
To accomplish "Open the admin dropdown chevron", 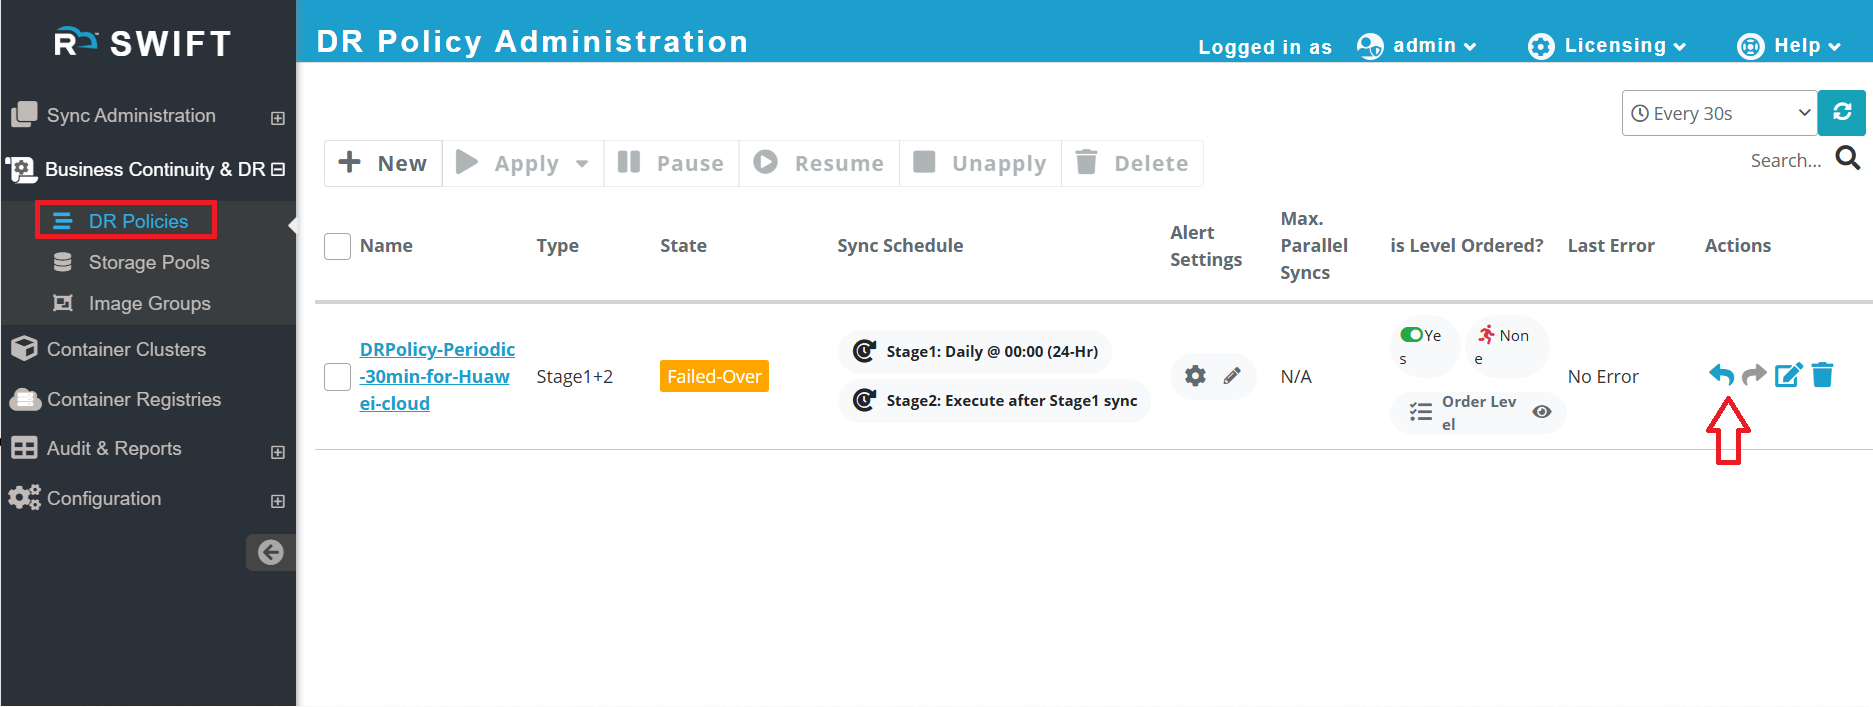I will pos(1469,47).
